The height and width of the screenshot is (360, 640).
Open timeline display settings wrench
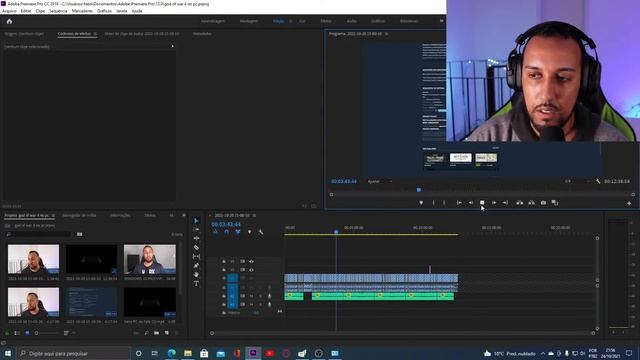(261, 232)
